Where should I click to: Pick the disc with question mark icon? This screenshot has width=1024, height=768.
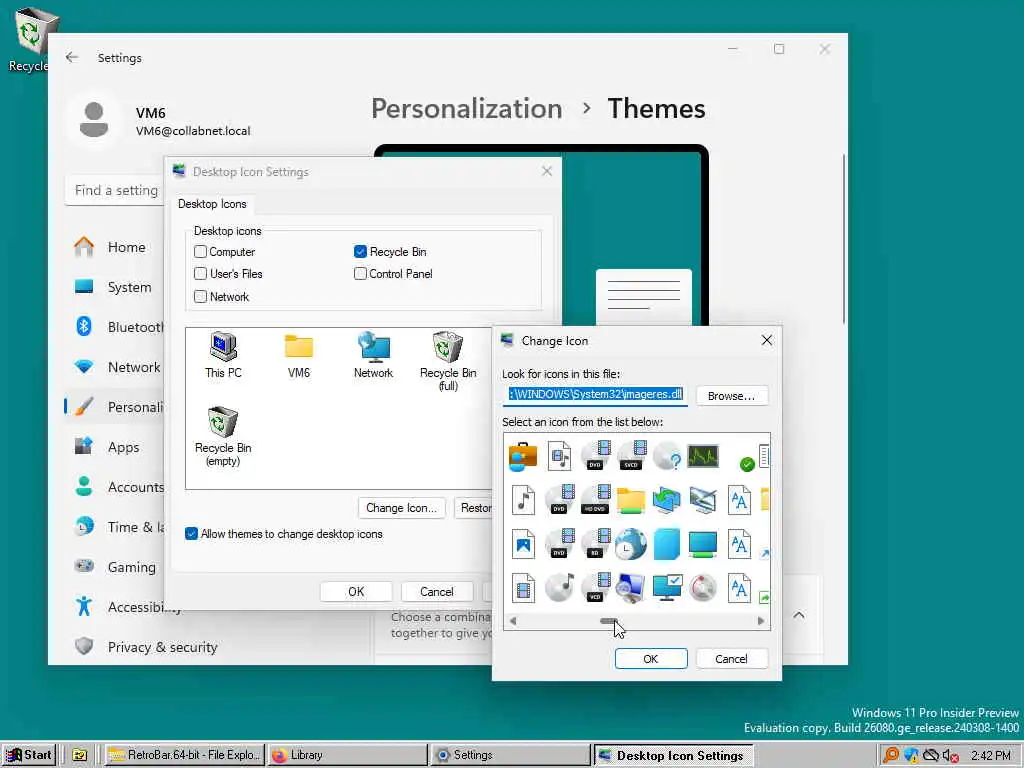[x=667, y=456]
